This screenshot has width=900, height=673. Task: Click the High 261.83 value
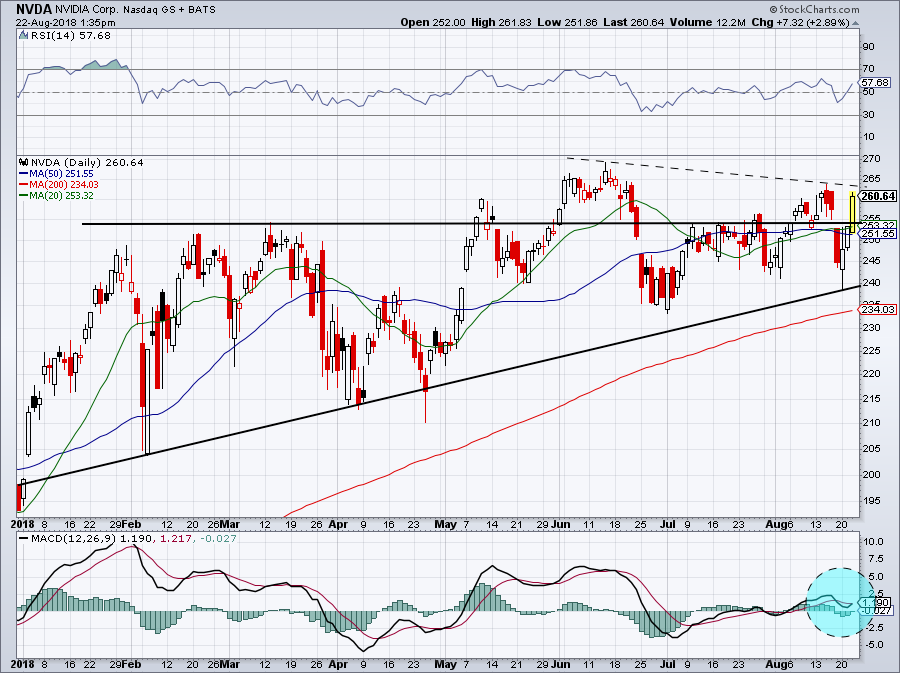pyautogui.click(x=502, y=22)
